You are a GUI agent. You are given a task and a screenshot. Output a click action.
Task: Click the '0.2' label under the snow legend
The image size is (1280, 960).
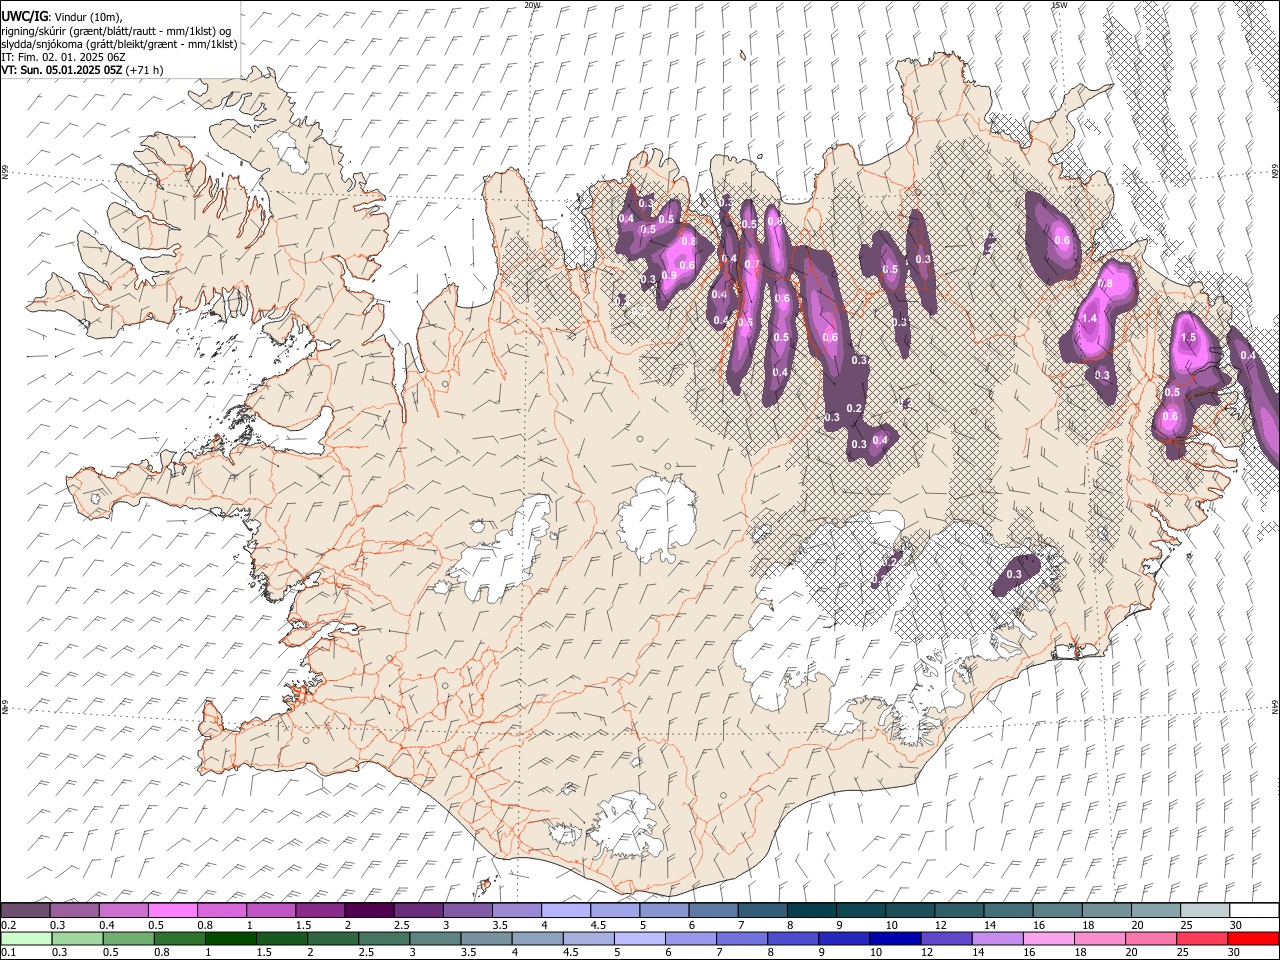point(8,925)
